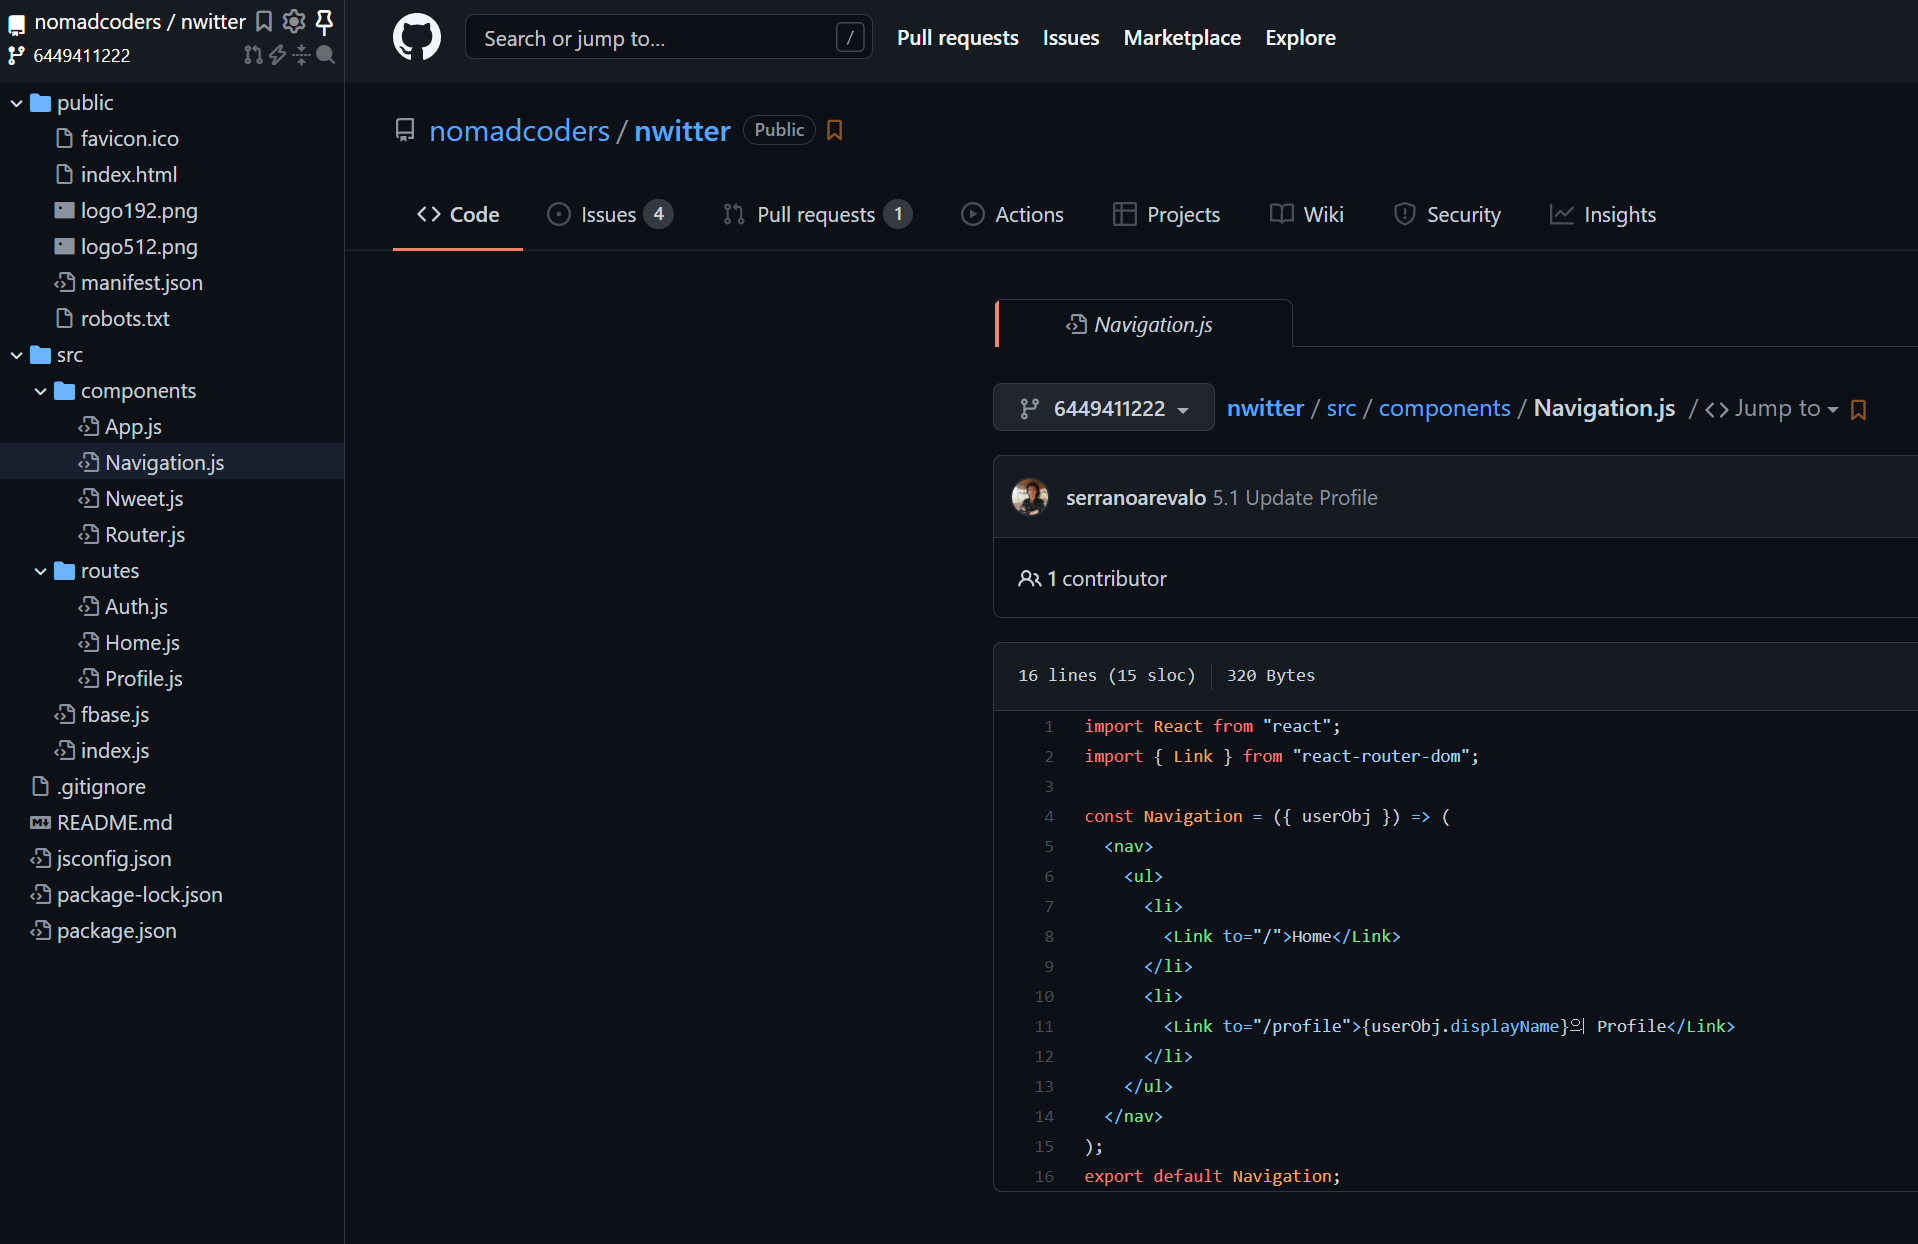Toggle the sidebar pin icon
This screenshot has width=1918, height=1244.
pos(324,21)
